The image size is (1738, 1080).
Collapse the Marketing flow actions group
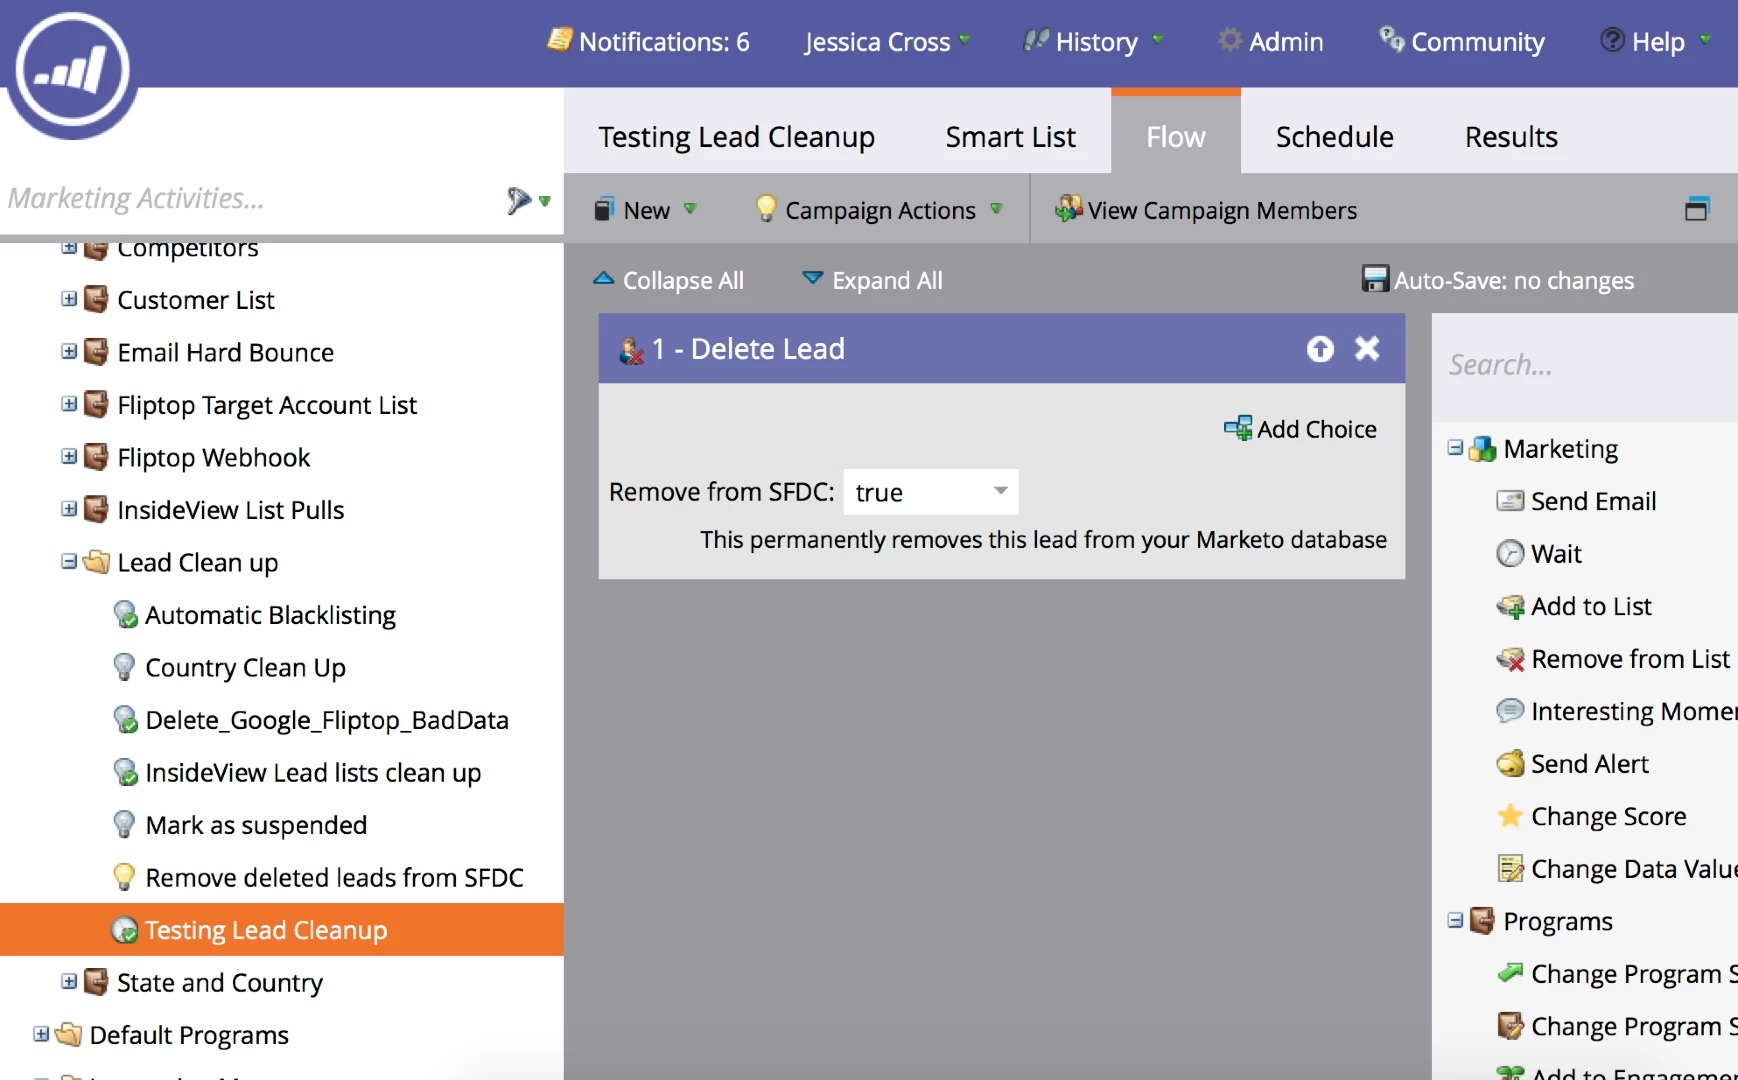1455,448
